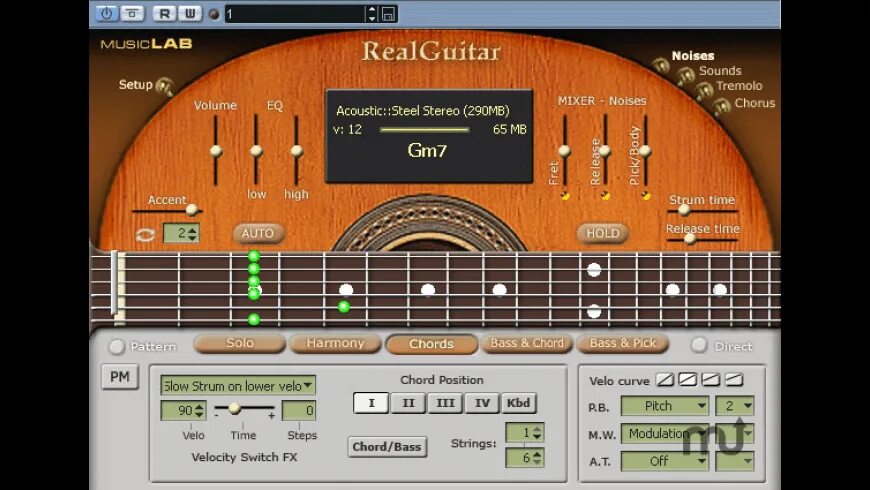
Task: Switch to the Solo mode tab
Action: click(x=240, y=343)
